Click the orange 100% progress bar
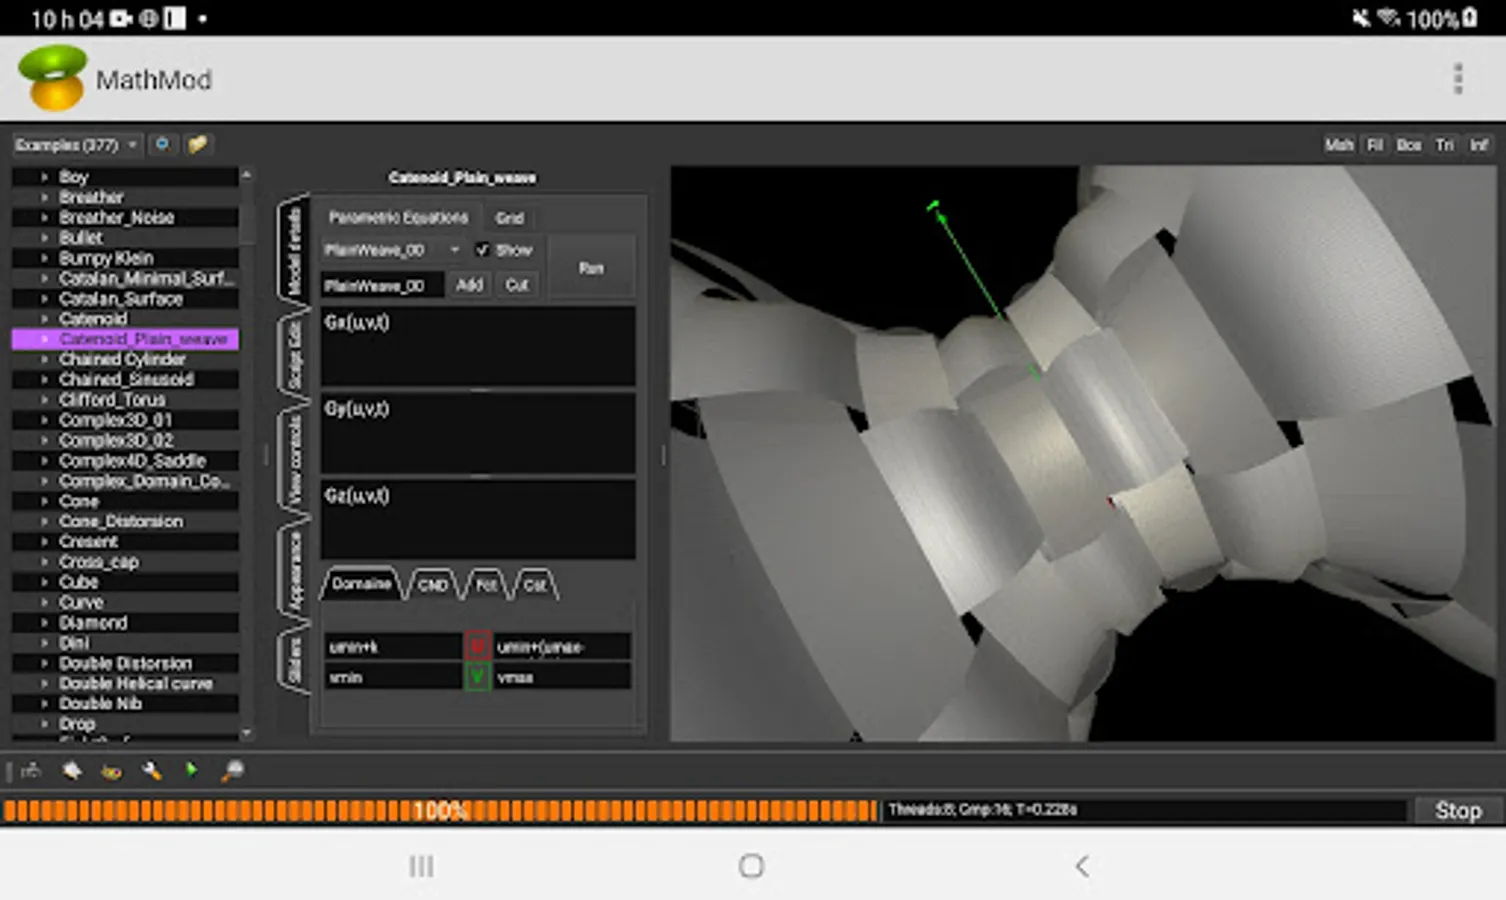 coord(440,810)
